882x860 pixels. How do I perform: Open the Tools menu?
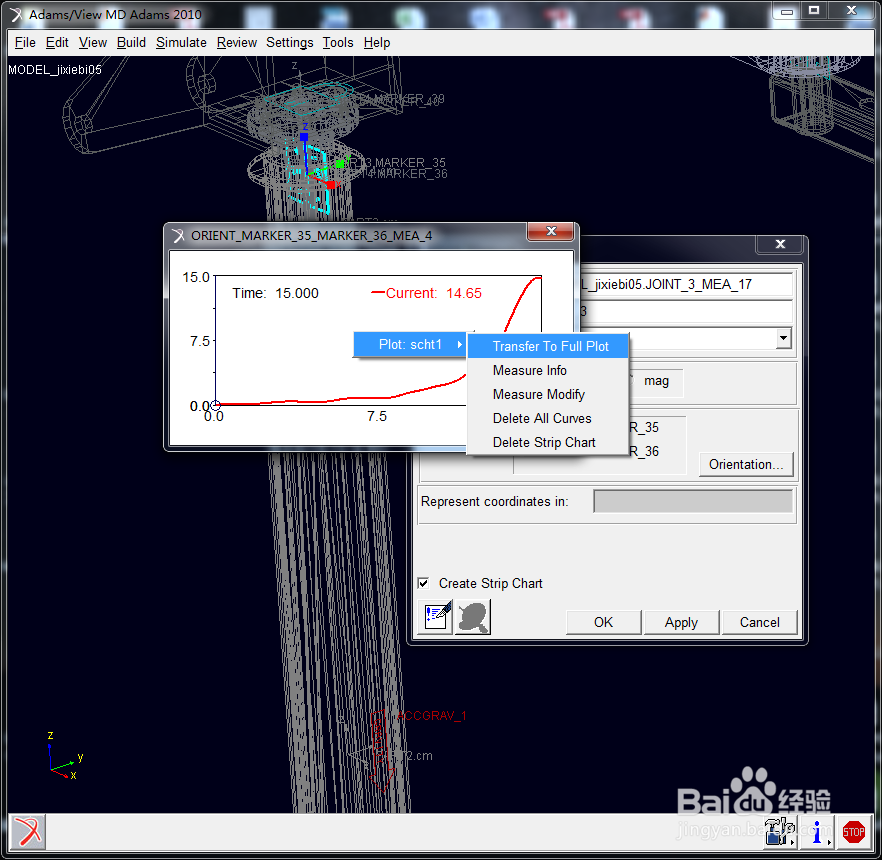(338, 43)
